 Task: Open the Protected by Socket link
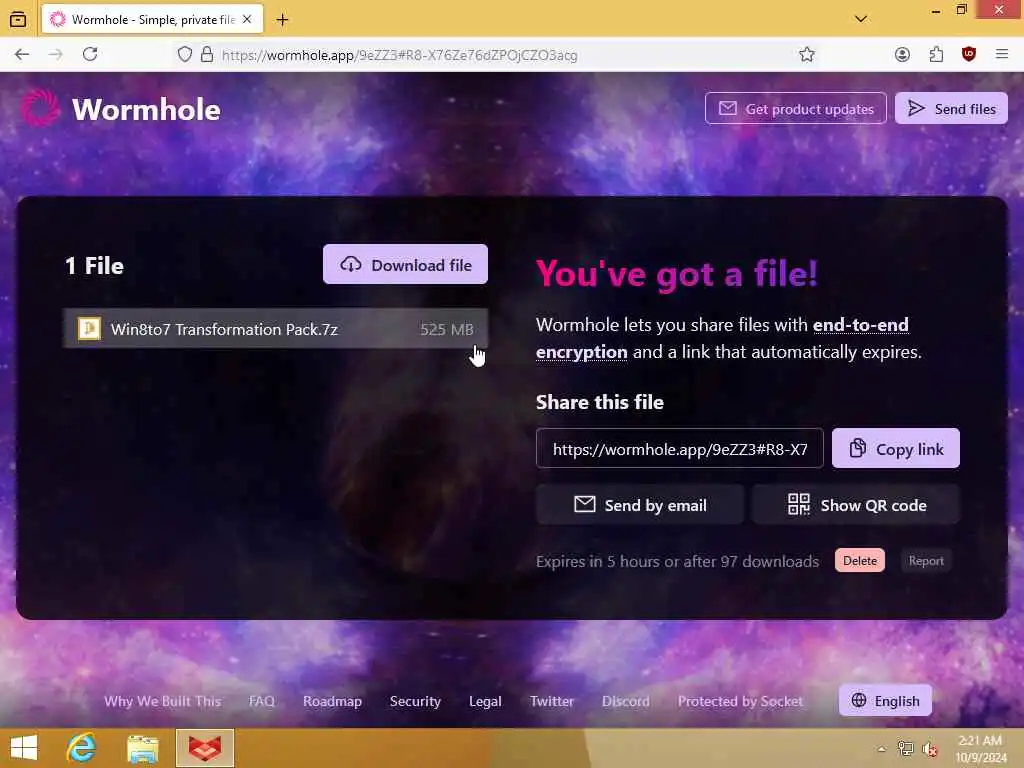741,701
